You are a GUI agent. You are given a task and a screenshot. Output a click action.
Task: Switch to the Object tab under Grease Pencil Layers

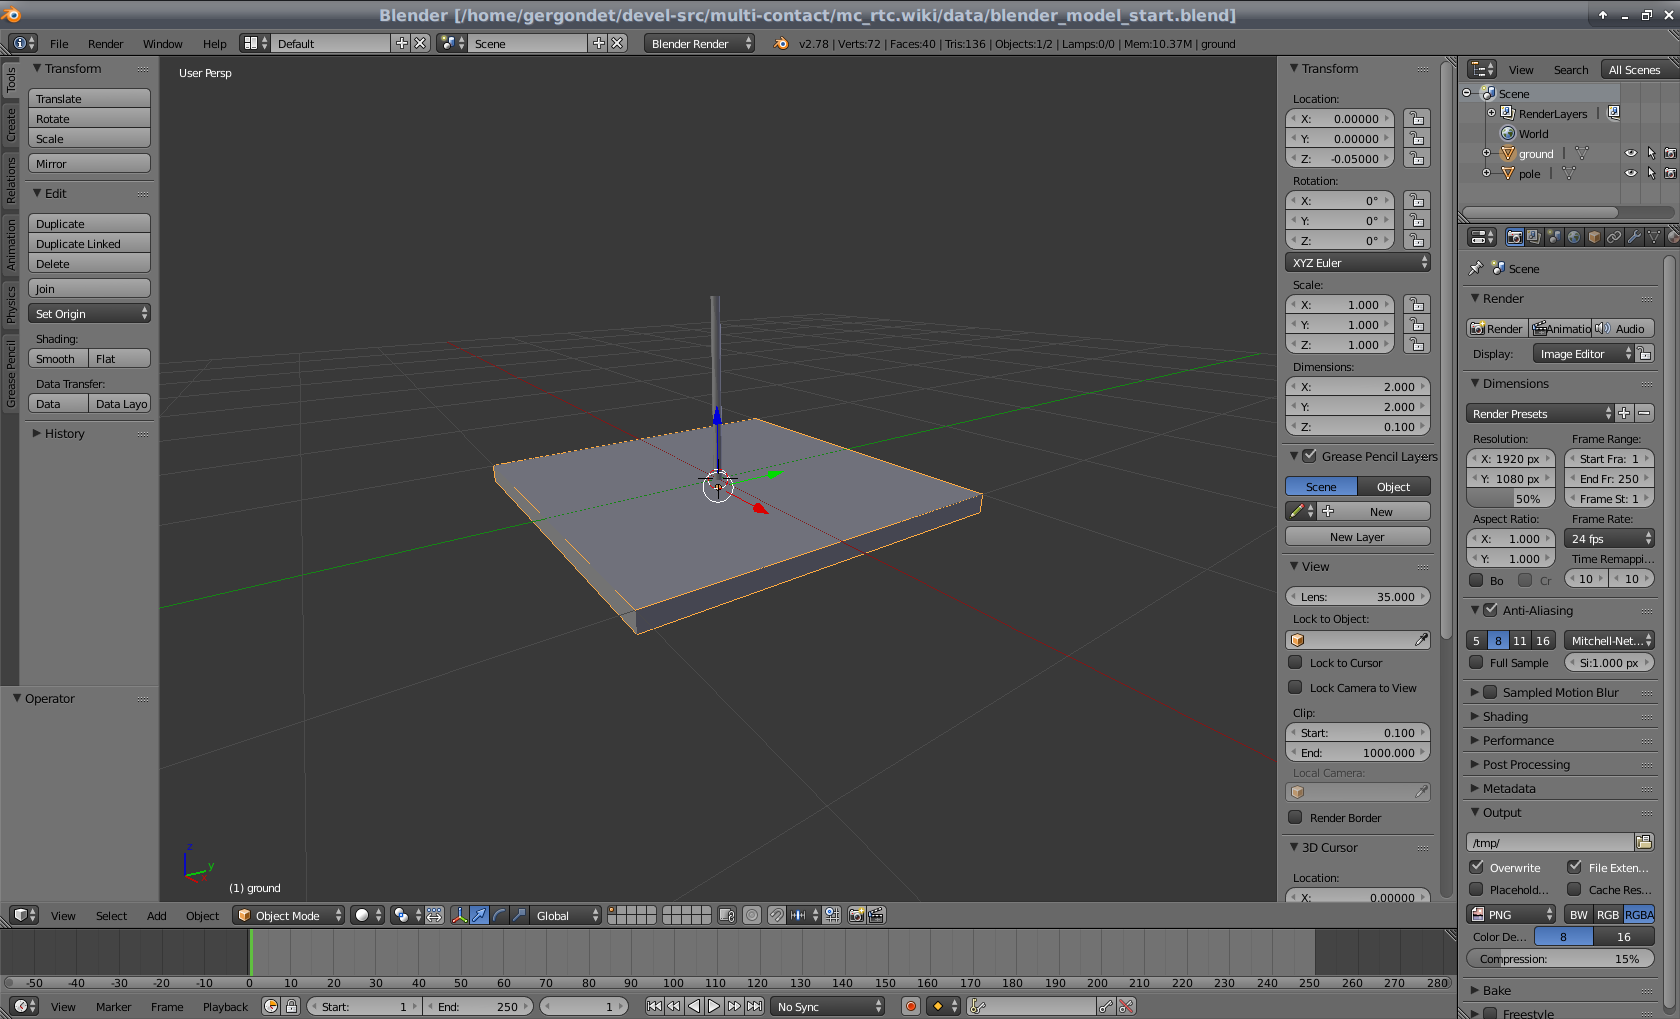1394,486
